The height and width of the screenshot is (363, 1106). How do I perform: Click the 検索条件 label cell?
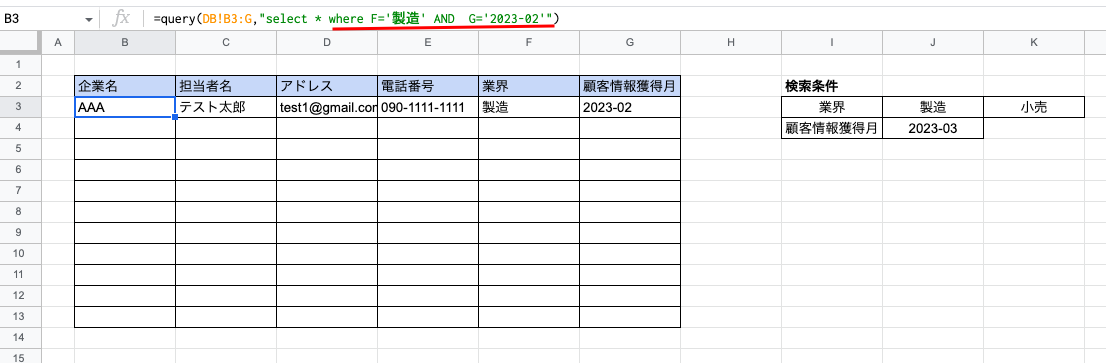pos(832,86)
